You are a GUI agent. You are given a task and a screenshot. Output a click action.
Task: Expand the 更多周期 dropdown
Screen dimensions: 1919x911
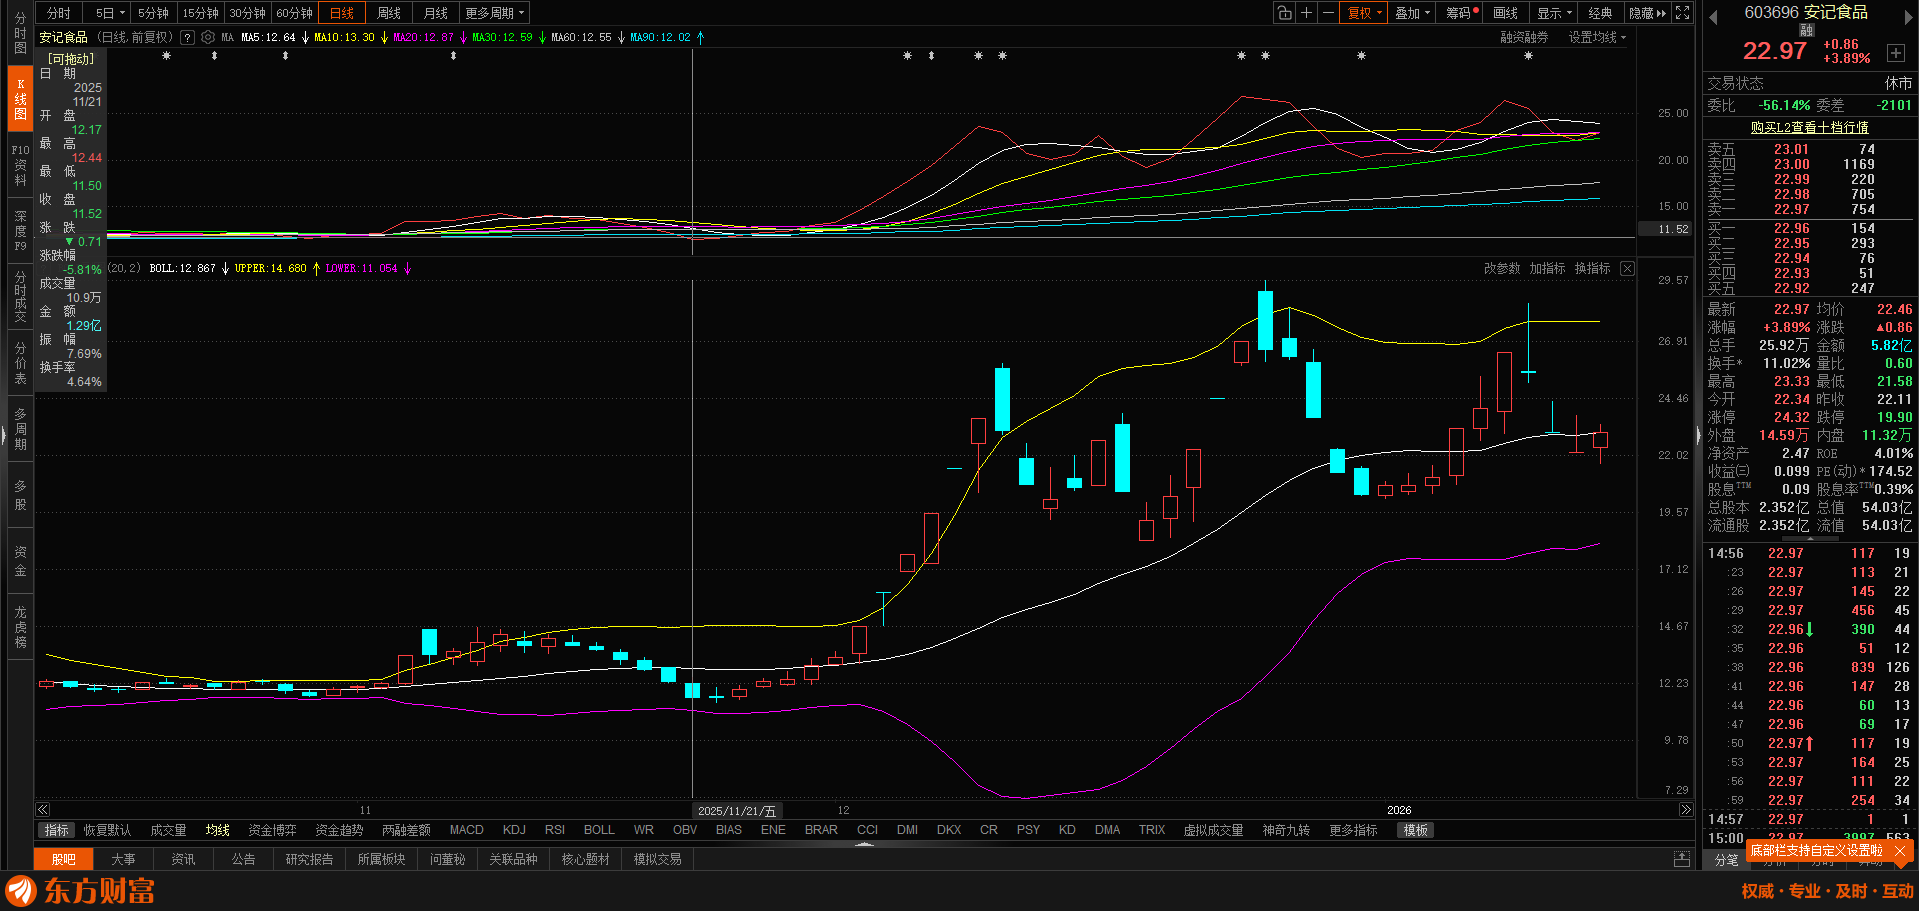click(494, 13)
